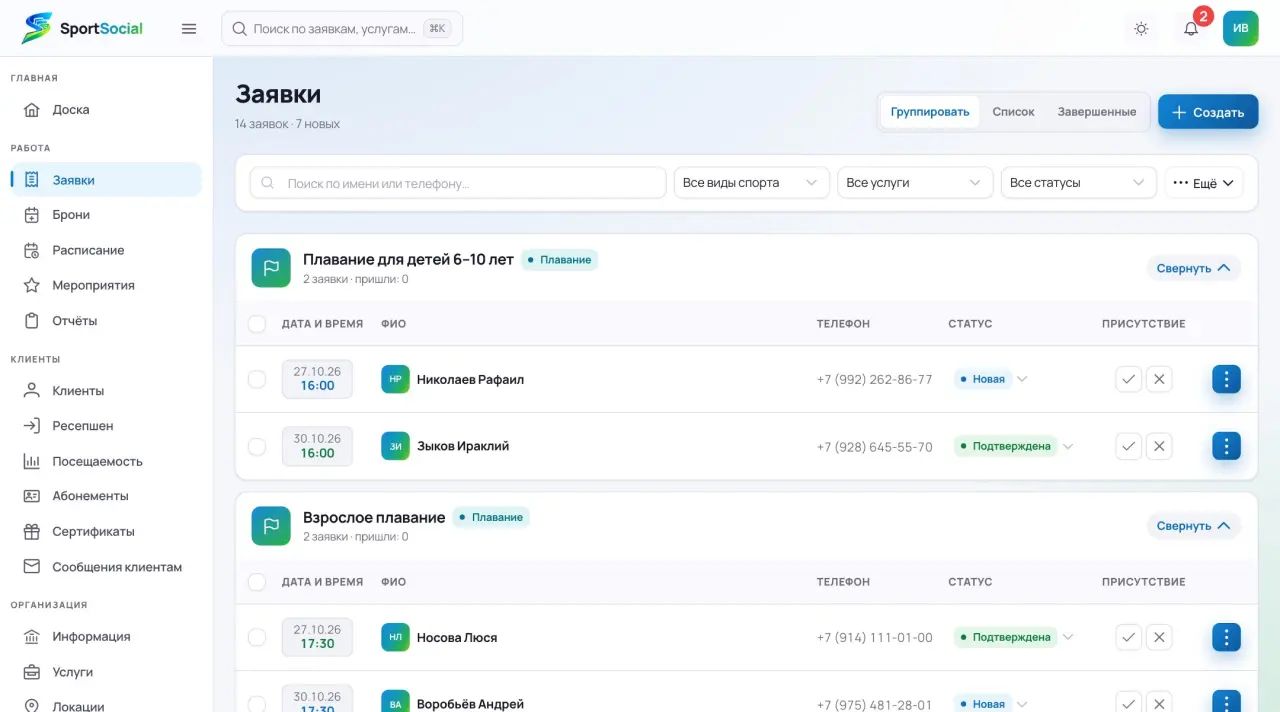
Task: Toggle the sidebar hamburger menu icon
Action: click(x=189, y=29)
